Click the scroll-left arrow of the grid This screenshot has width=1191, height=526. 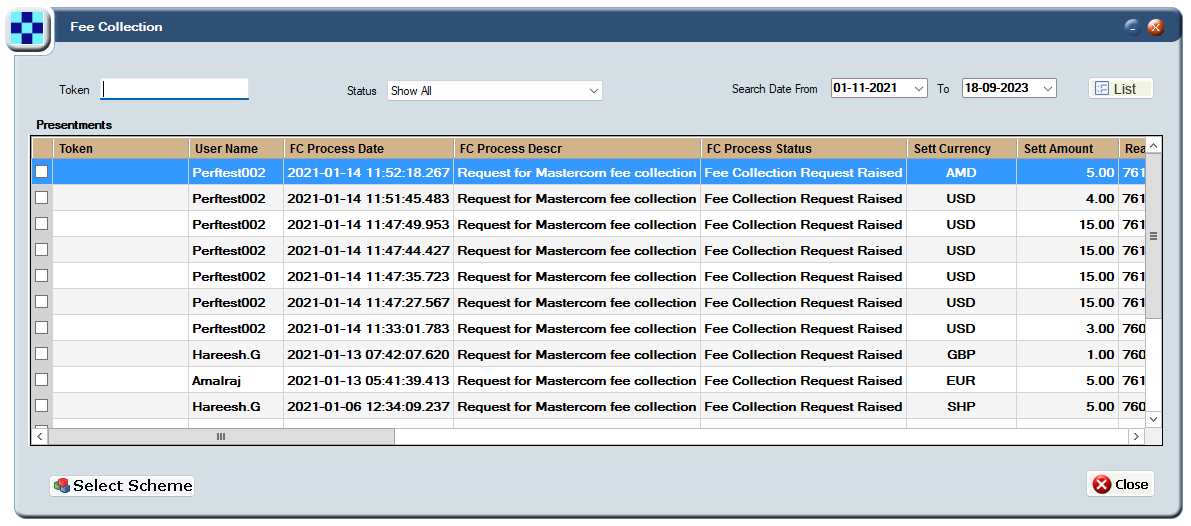(x=39, y=436)
